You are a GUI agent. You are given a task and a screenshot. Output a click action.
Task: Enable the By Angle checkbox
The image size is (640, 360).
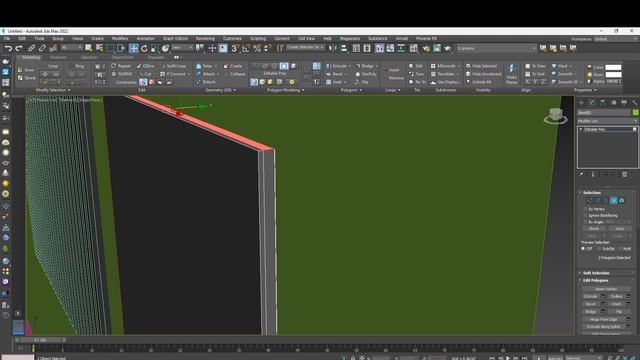[x=585, y=222]
